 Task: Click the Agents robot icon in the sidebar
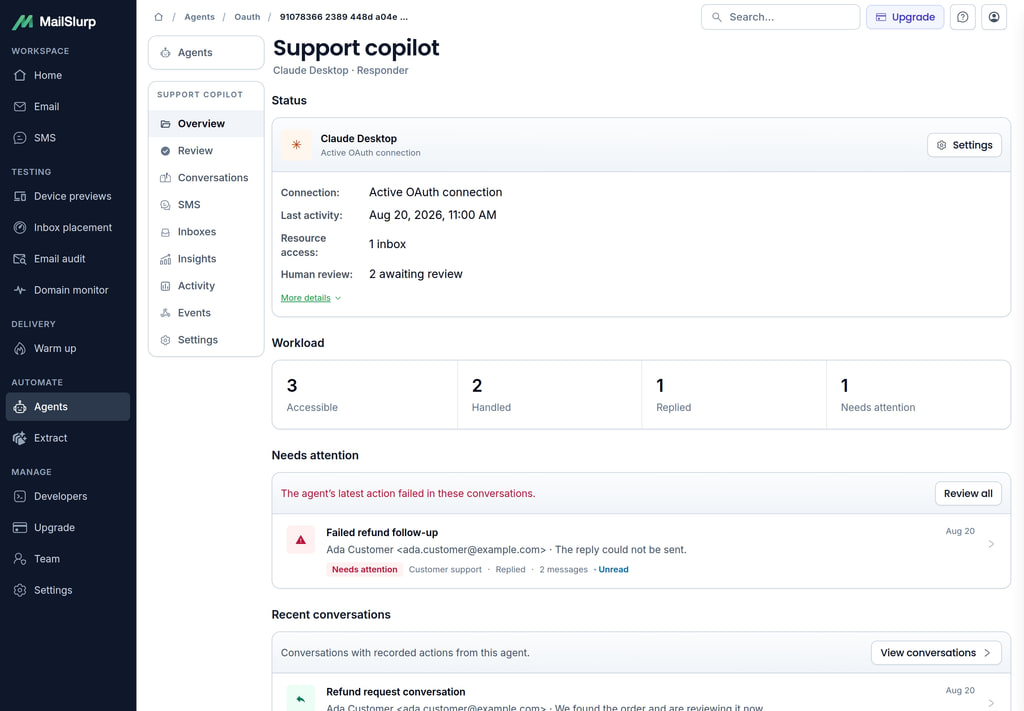pyautogui.click(x=20, y=407)
